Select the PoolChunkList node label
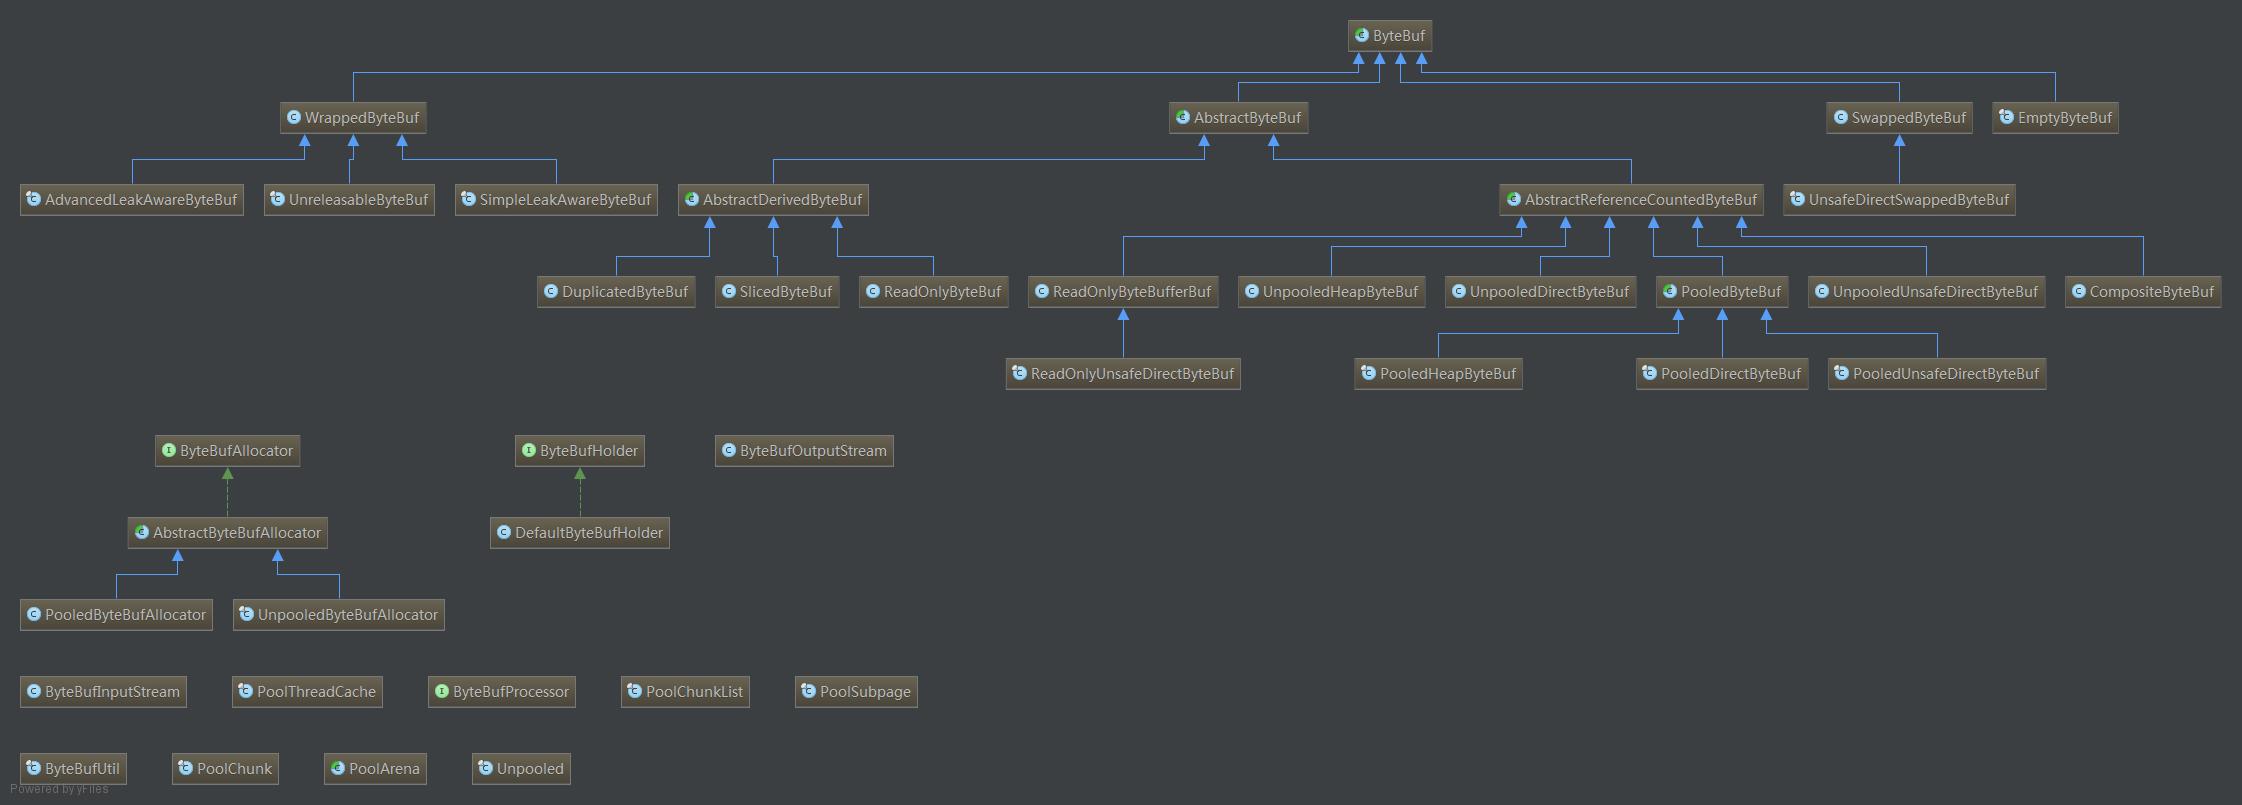 pyautogui.click(x=694, y=692)
